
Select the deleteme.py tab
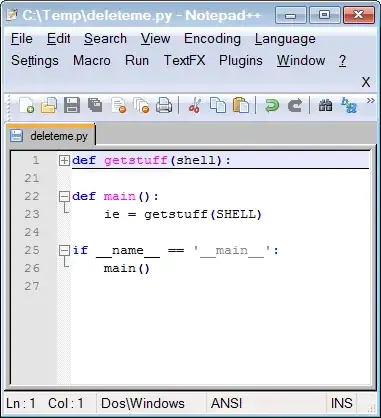(x=50, y=136)
